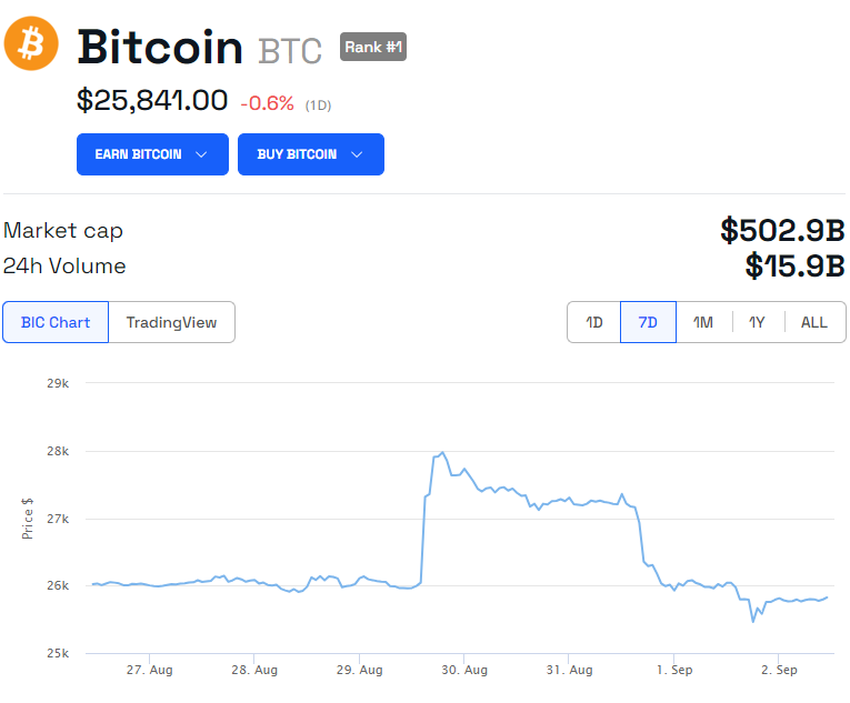Select the 1Y timeframe button
This screenshot has width=850, height=703.
pos(757,322)
